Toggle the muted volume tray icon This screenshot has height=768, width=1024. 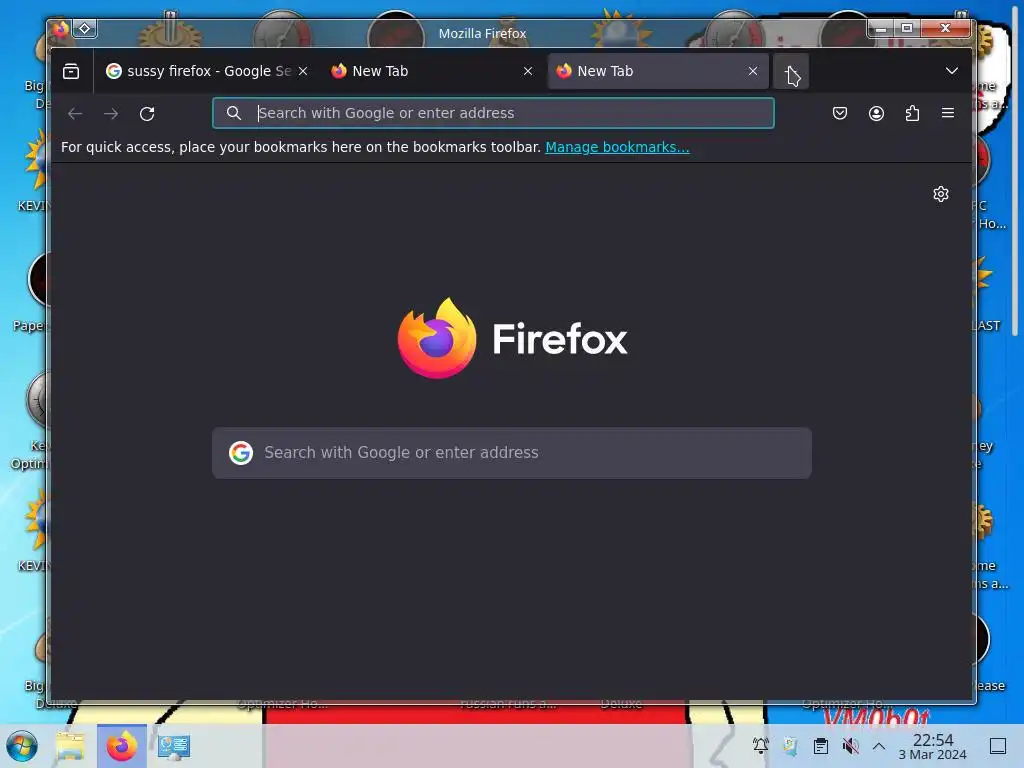point(850,746)
